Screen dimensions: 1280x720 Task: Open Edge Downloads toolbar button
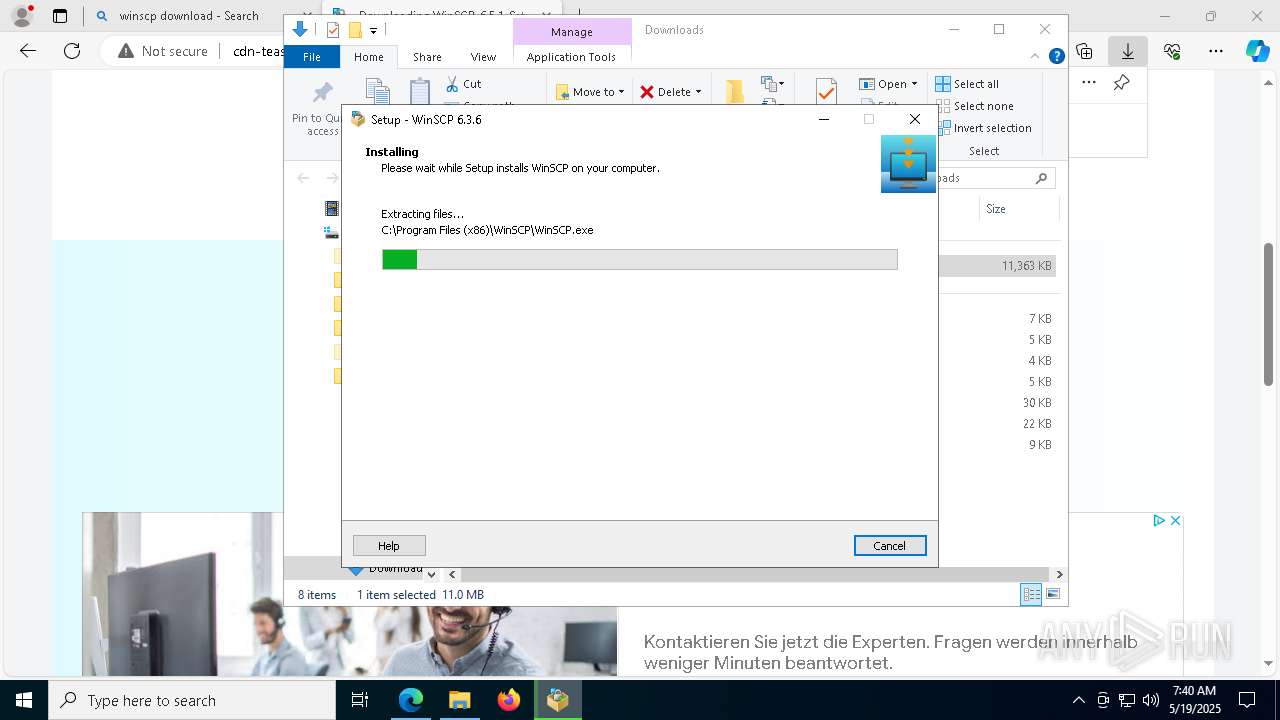(x=1128, y=51)
